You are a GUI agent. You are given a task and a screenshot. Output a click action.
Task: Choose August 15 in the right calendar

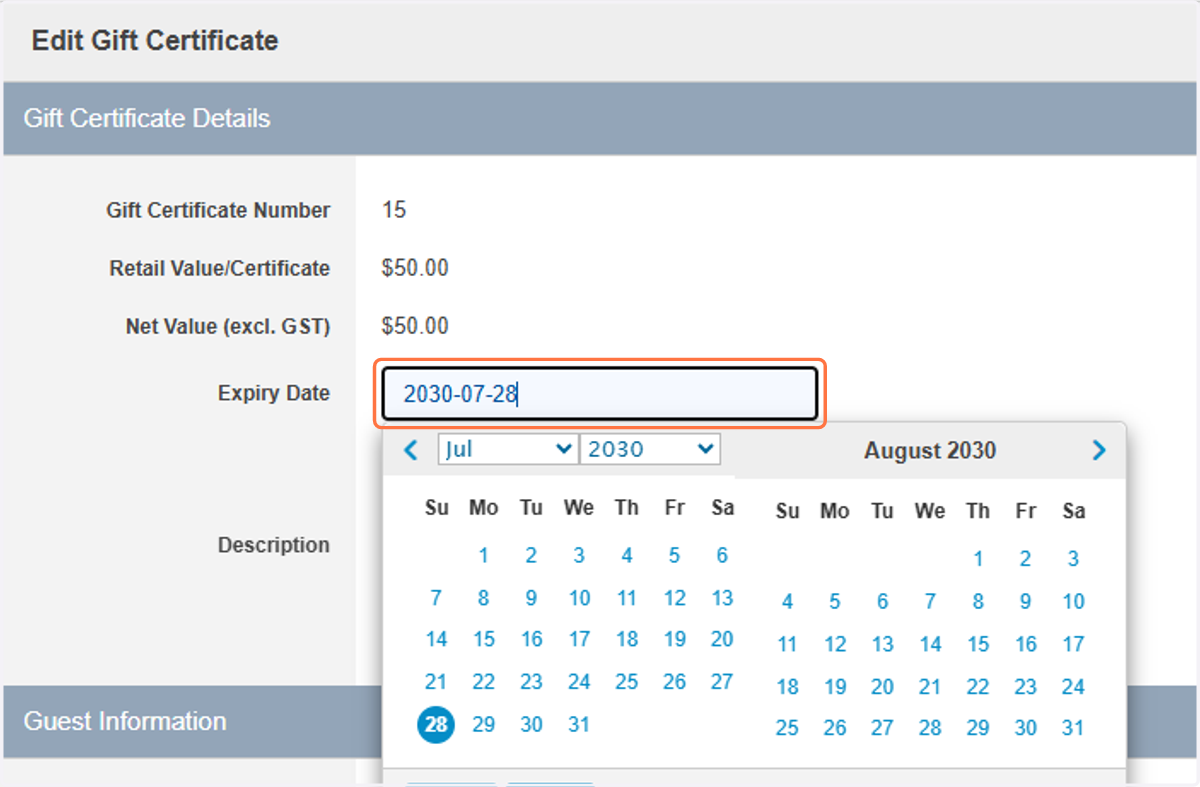pos(978,645)
